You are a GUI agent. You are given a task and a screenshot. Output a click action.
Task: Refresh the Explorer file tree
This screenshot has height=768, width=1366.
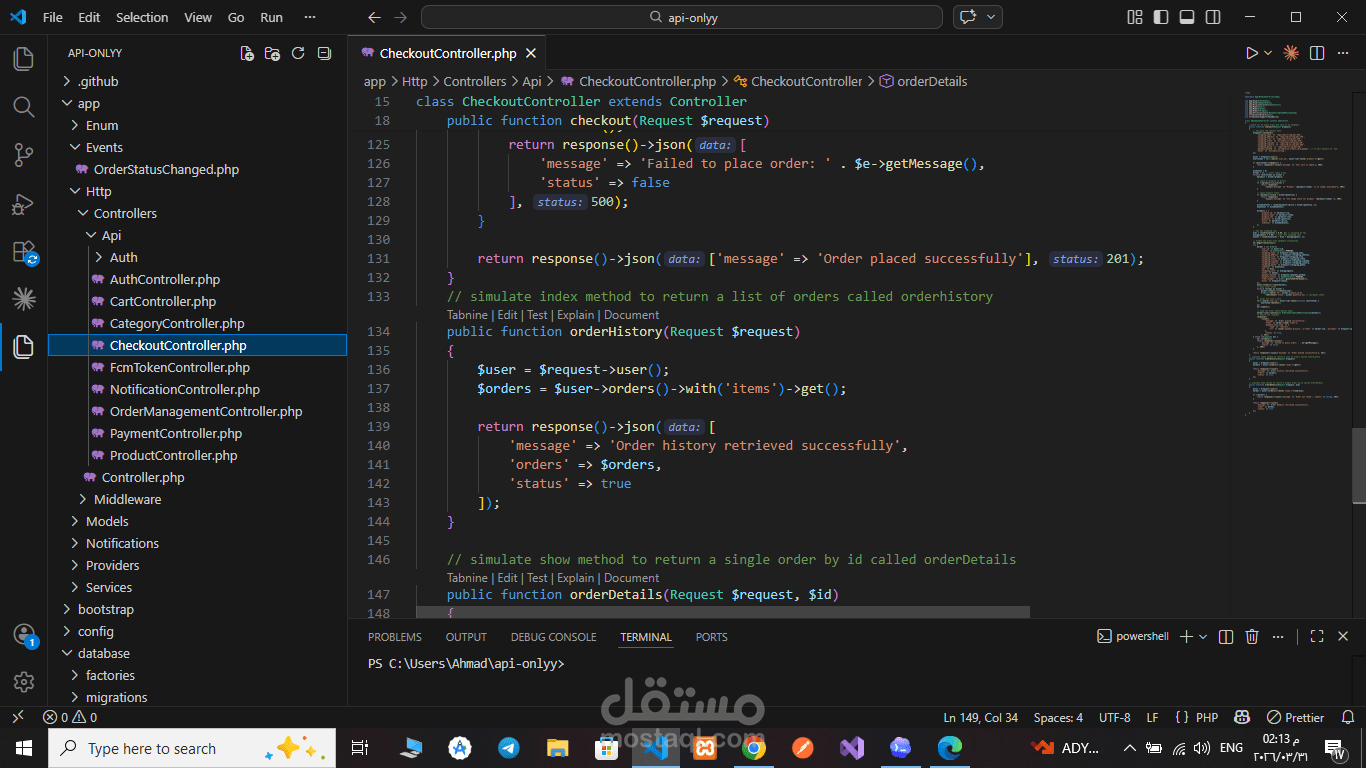pos(298,53)
